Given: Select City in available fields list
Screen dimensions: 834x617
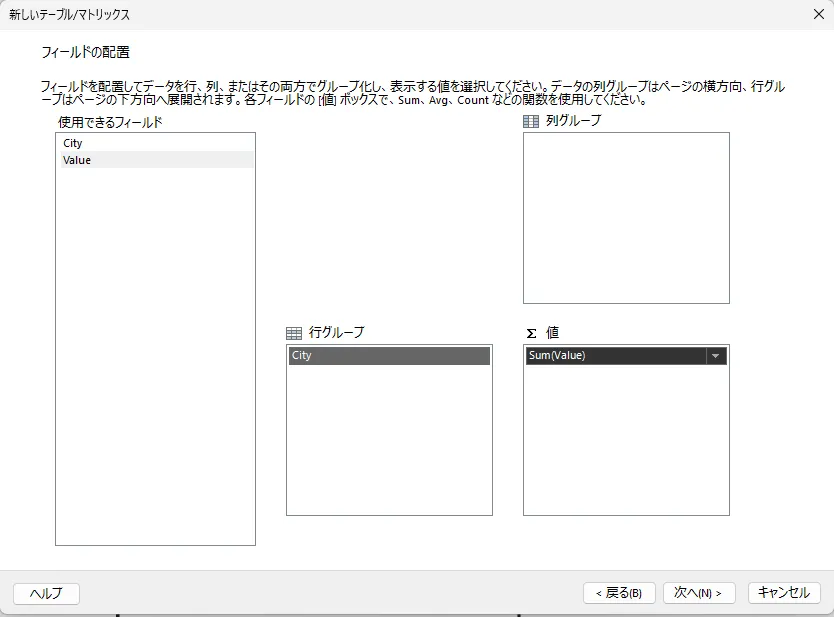Looking at the screenshot, I should [156, 143].
